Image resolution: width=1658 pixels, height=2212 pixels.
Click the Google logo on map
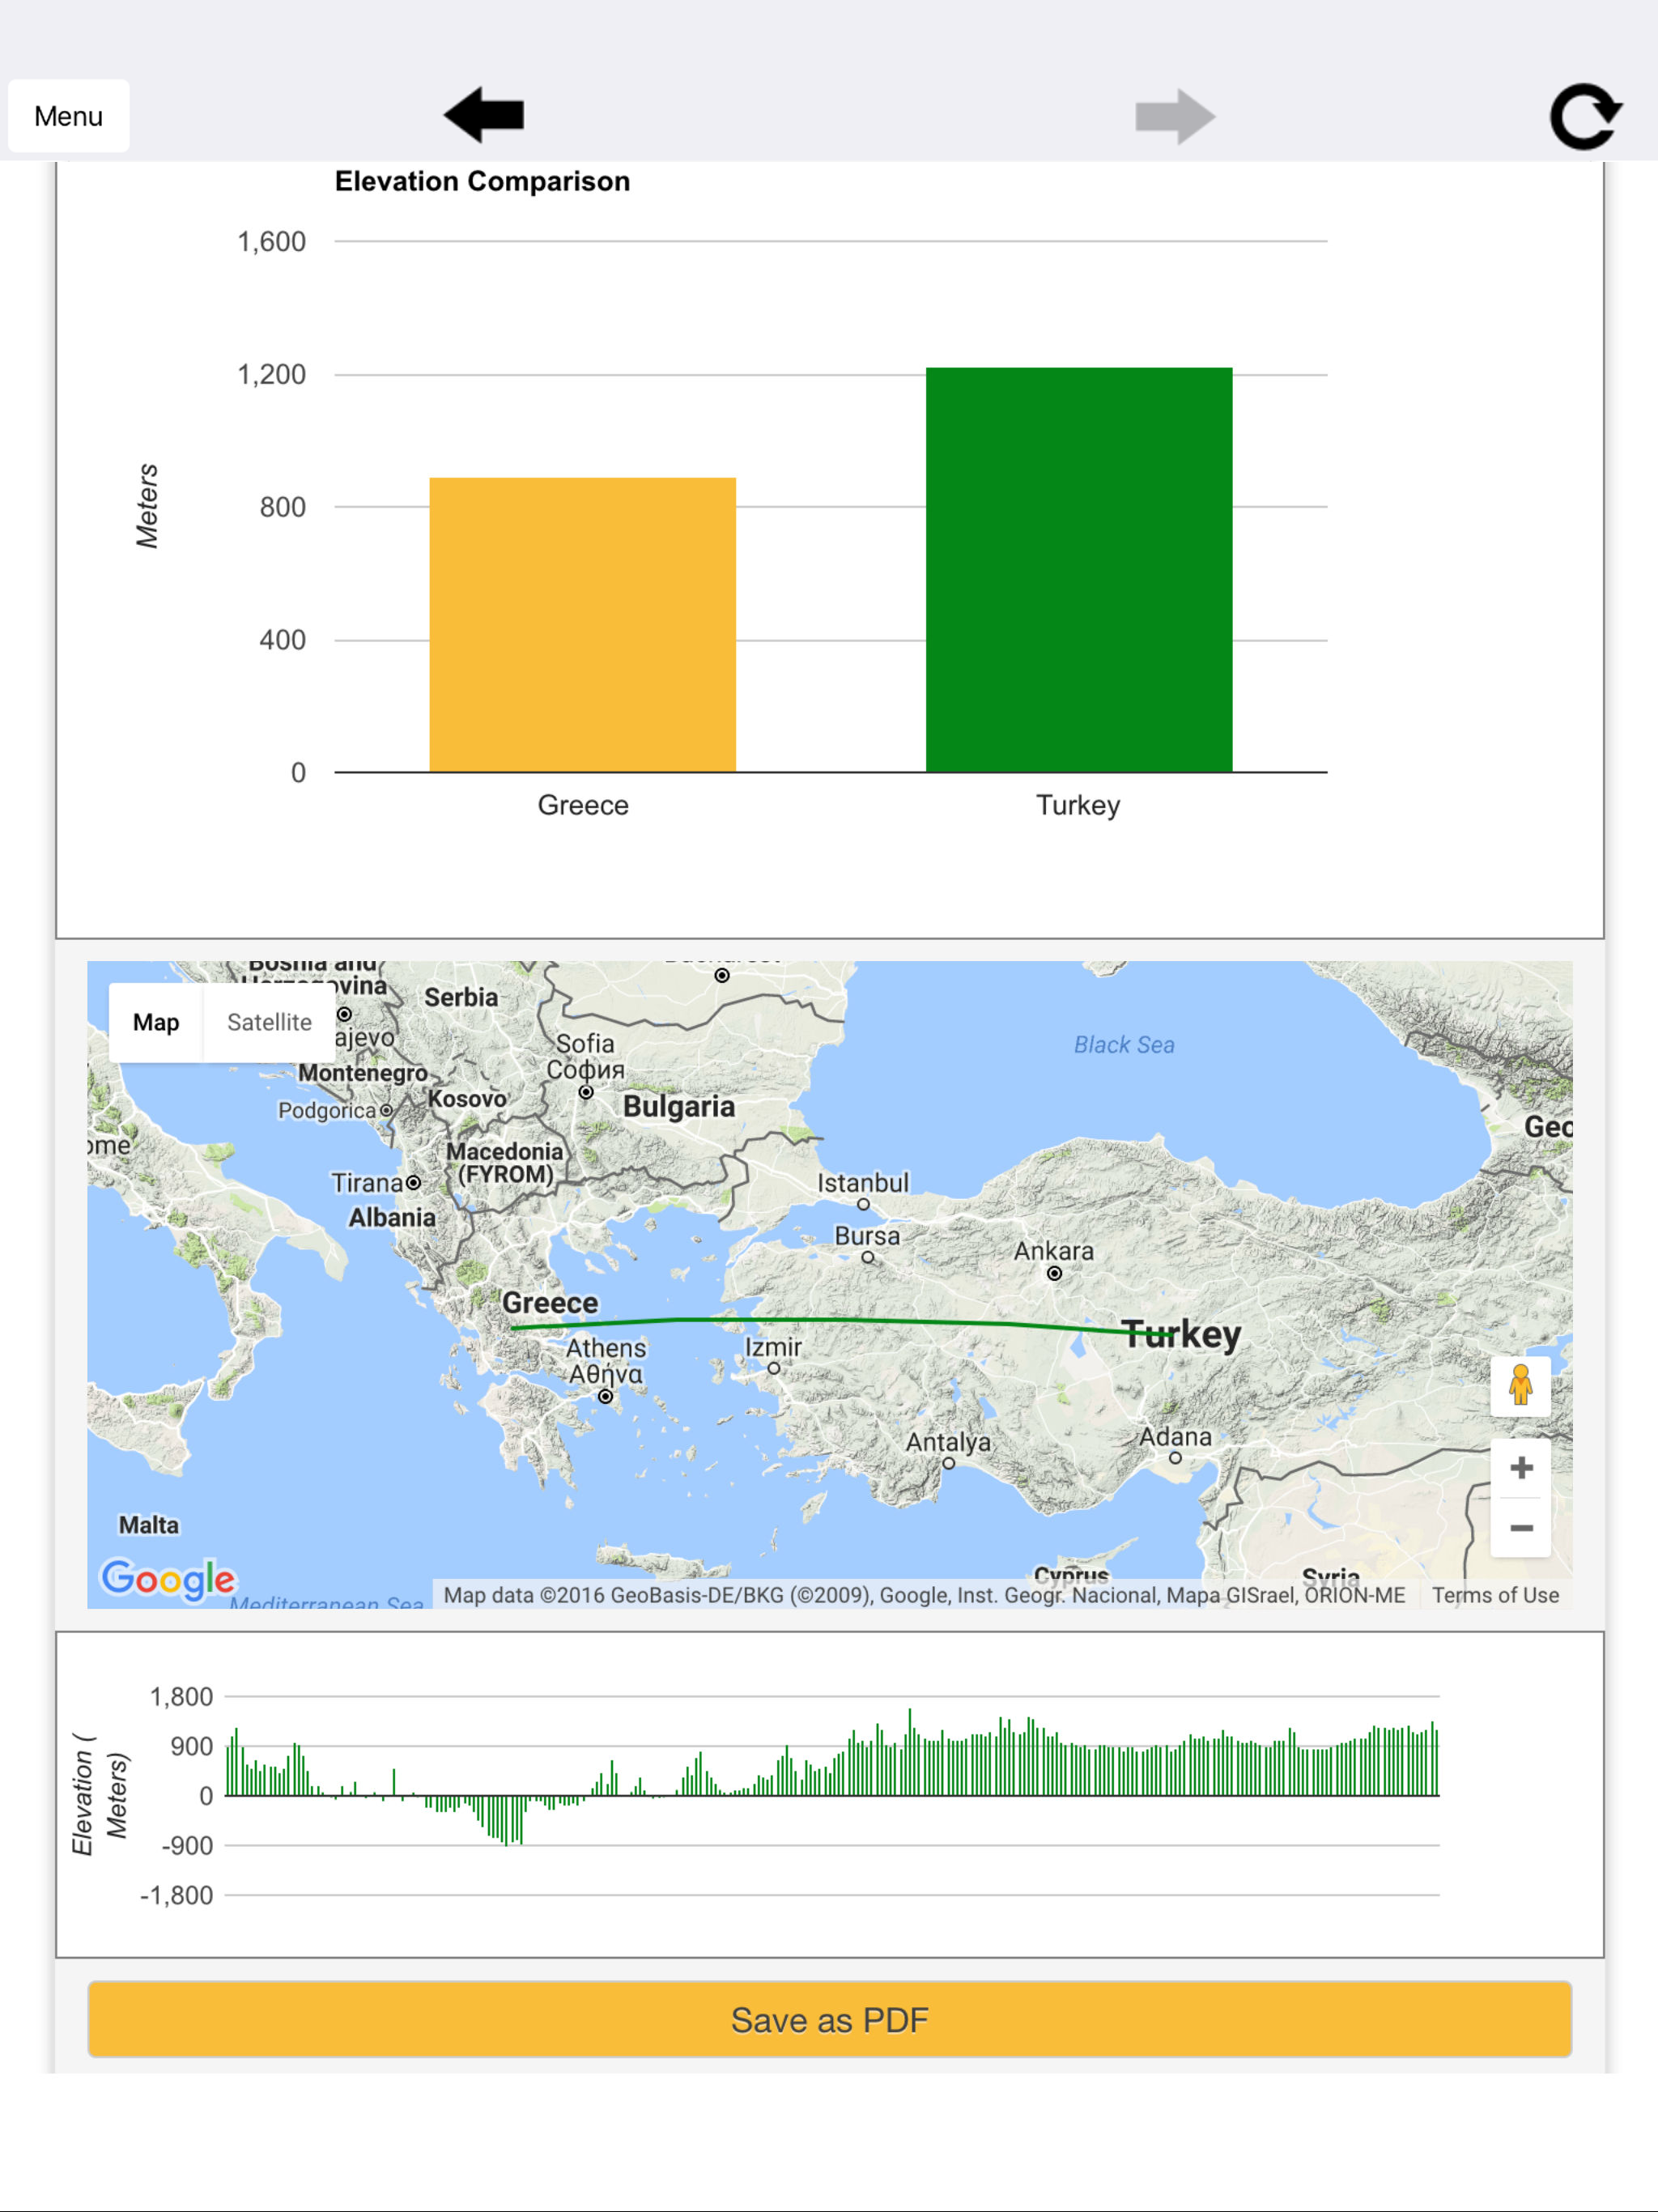[x=168, y=1580]
